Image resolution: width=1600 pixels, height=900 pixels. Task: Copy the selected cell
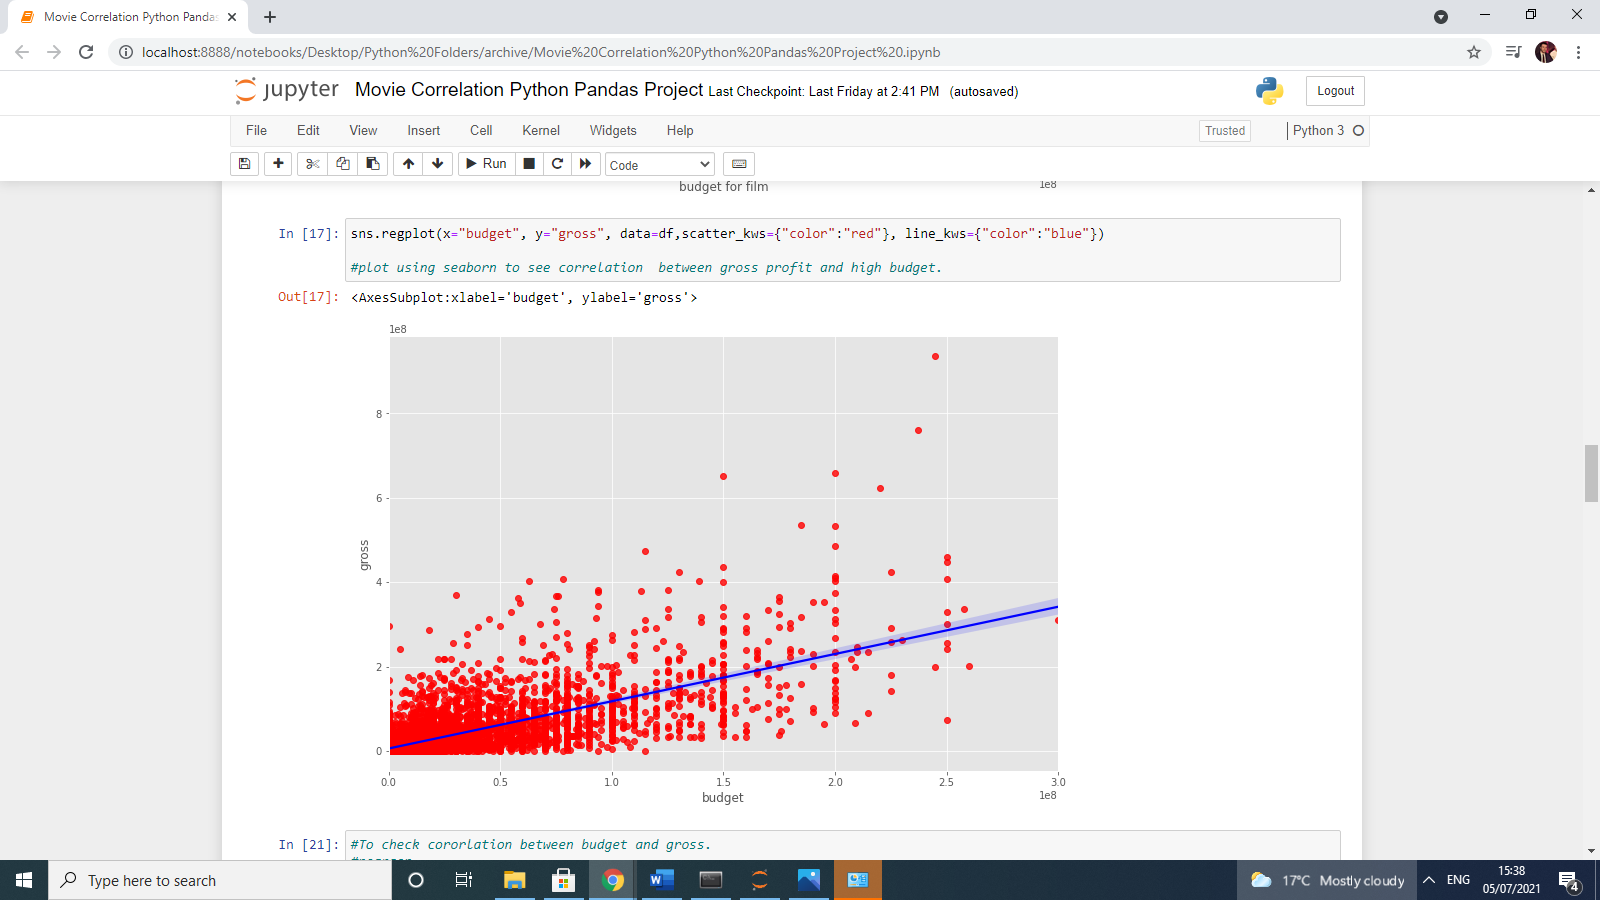342,163
